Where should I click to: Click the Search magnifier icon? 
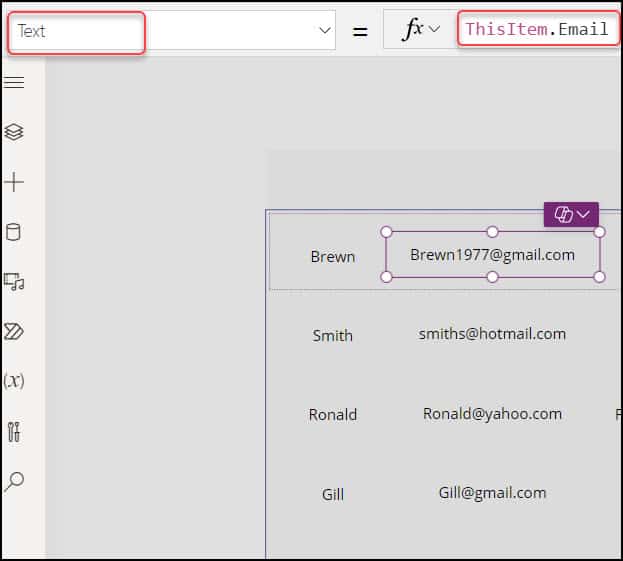click(14, 482)
